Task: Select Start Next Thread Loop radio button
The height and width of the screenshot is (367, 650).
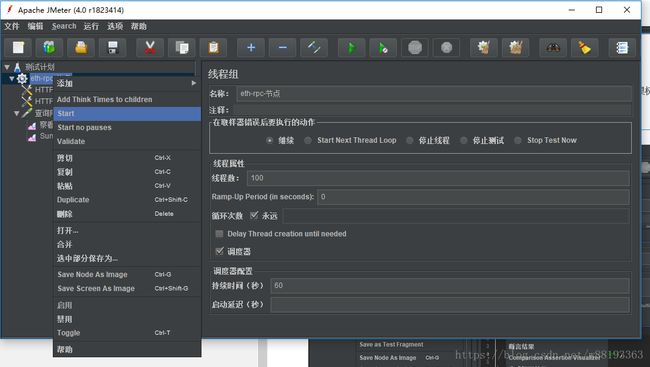Action: 308,141
